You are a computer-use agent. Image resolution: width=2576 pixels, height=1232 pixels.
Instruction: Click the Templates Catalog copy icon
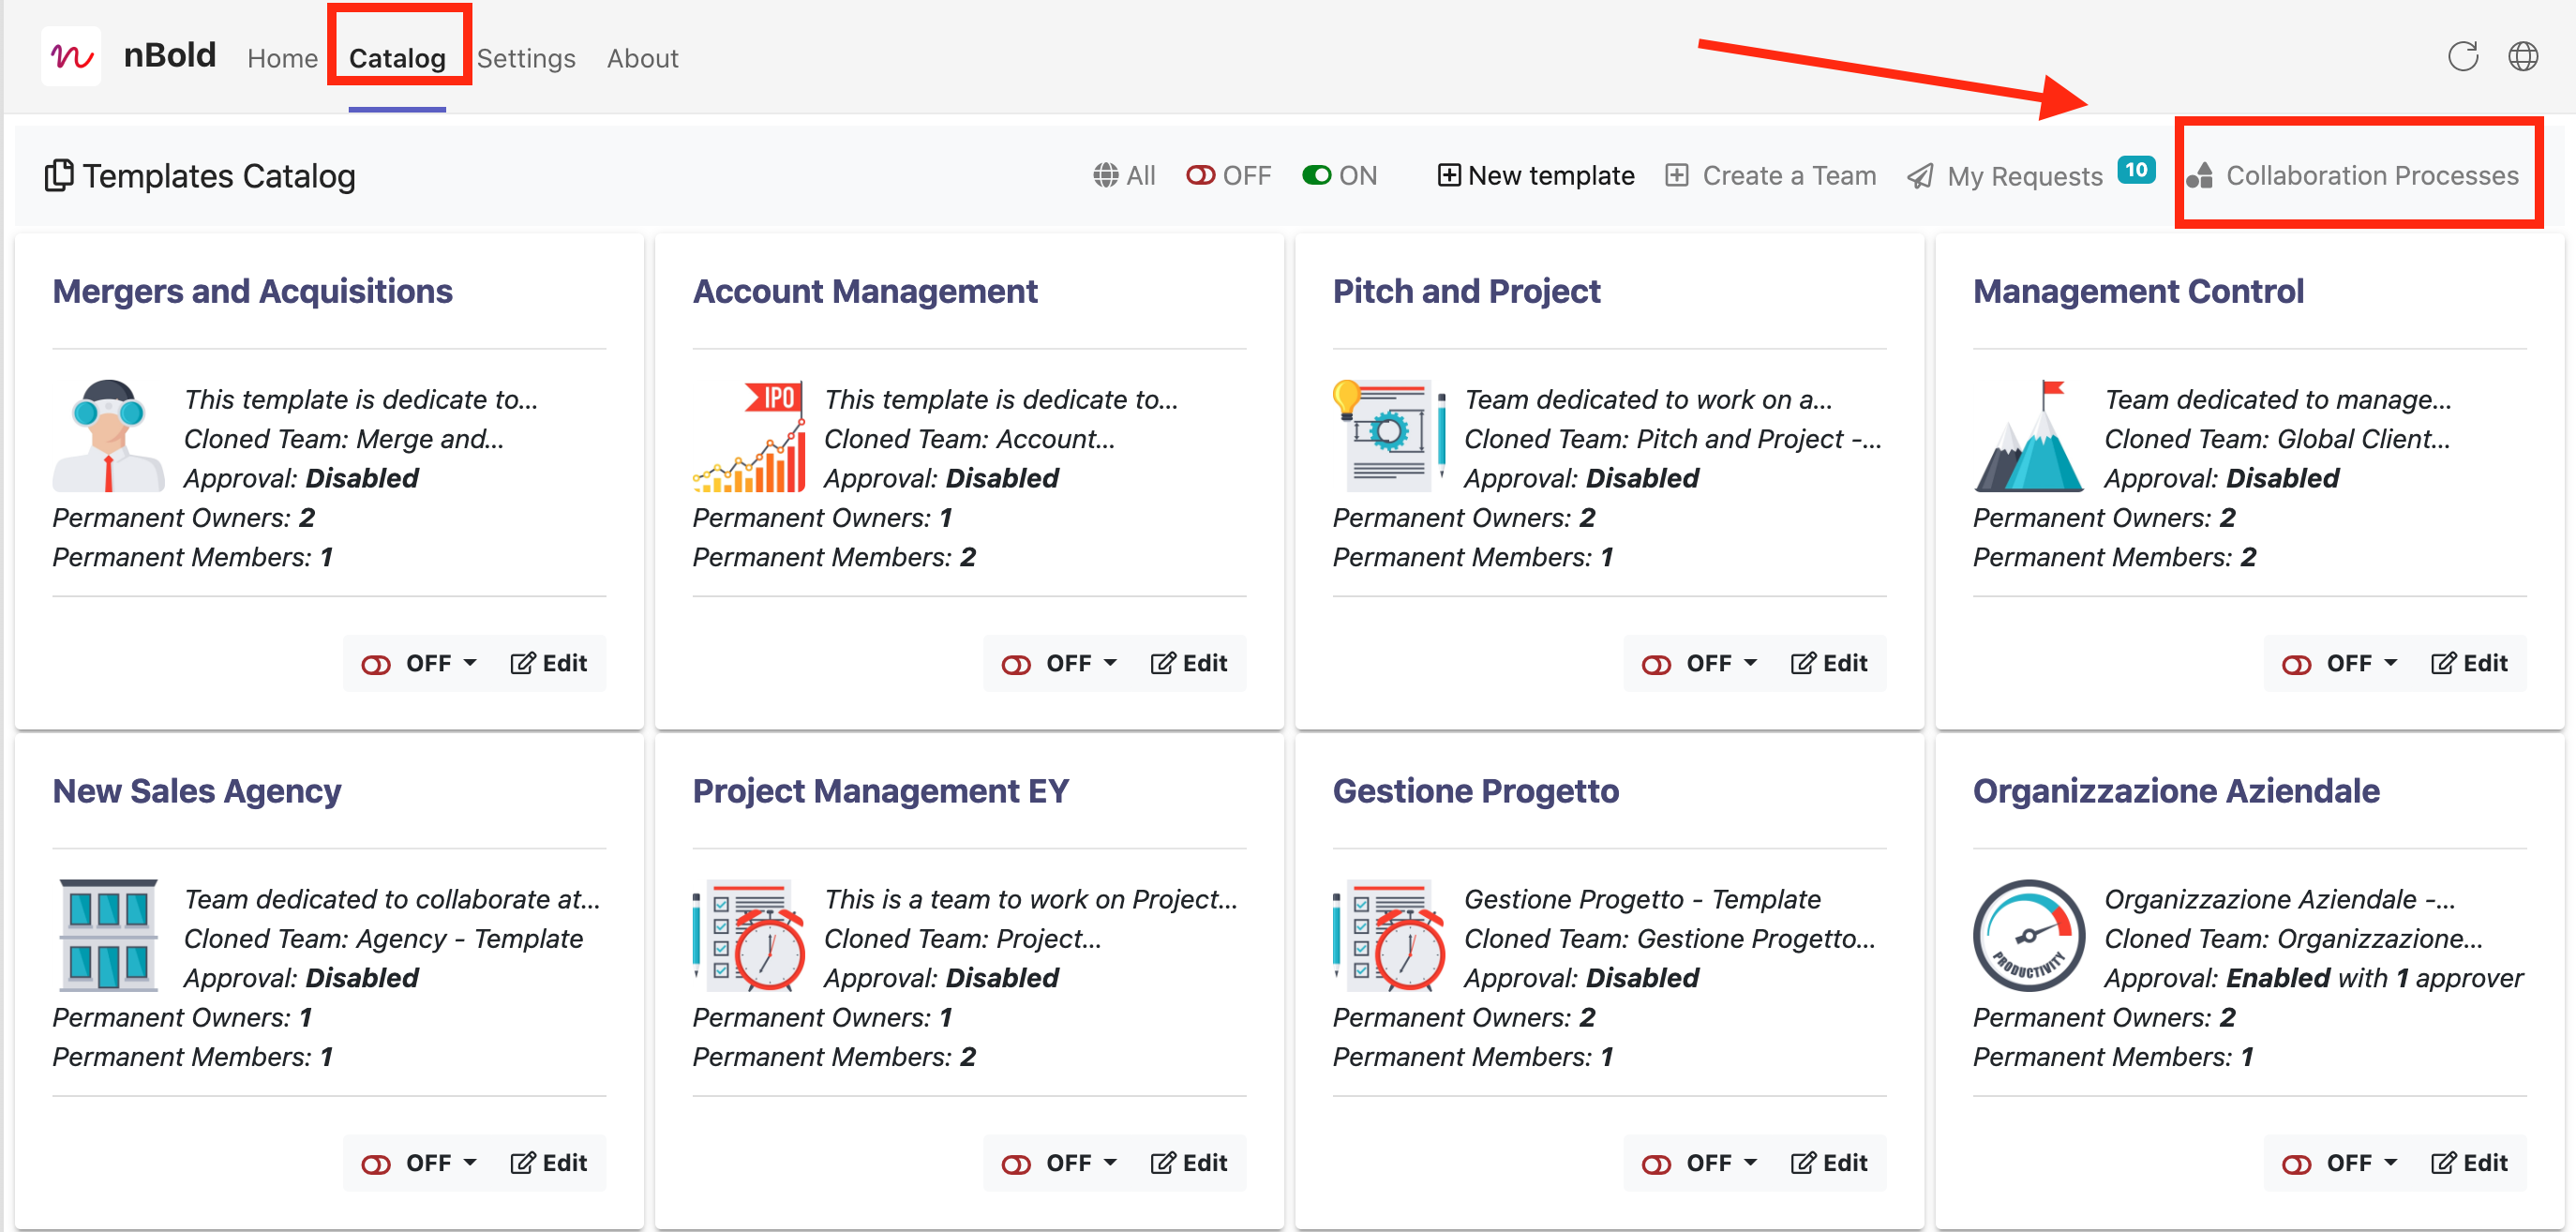[x=59, y=176]
